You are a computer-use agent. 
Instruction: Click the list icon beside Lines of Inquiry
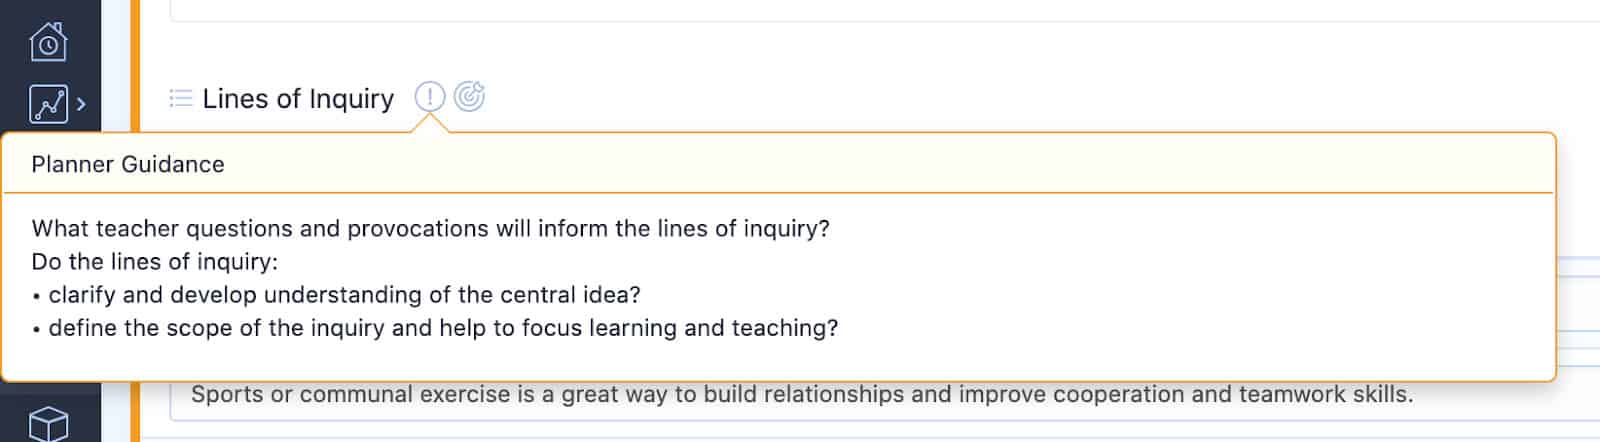coord(181,98)
